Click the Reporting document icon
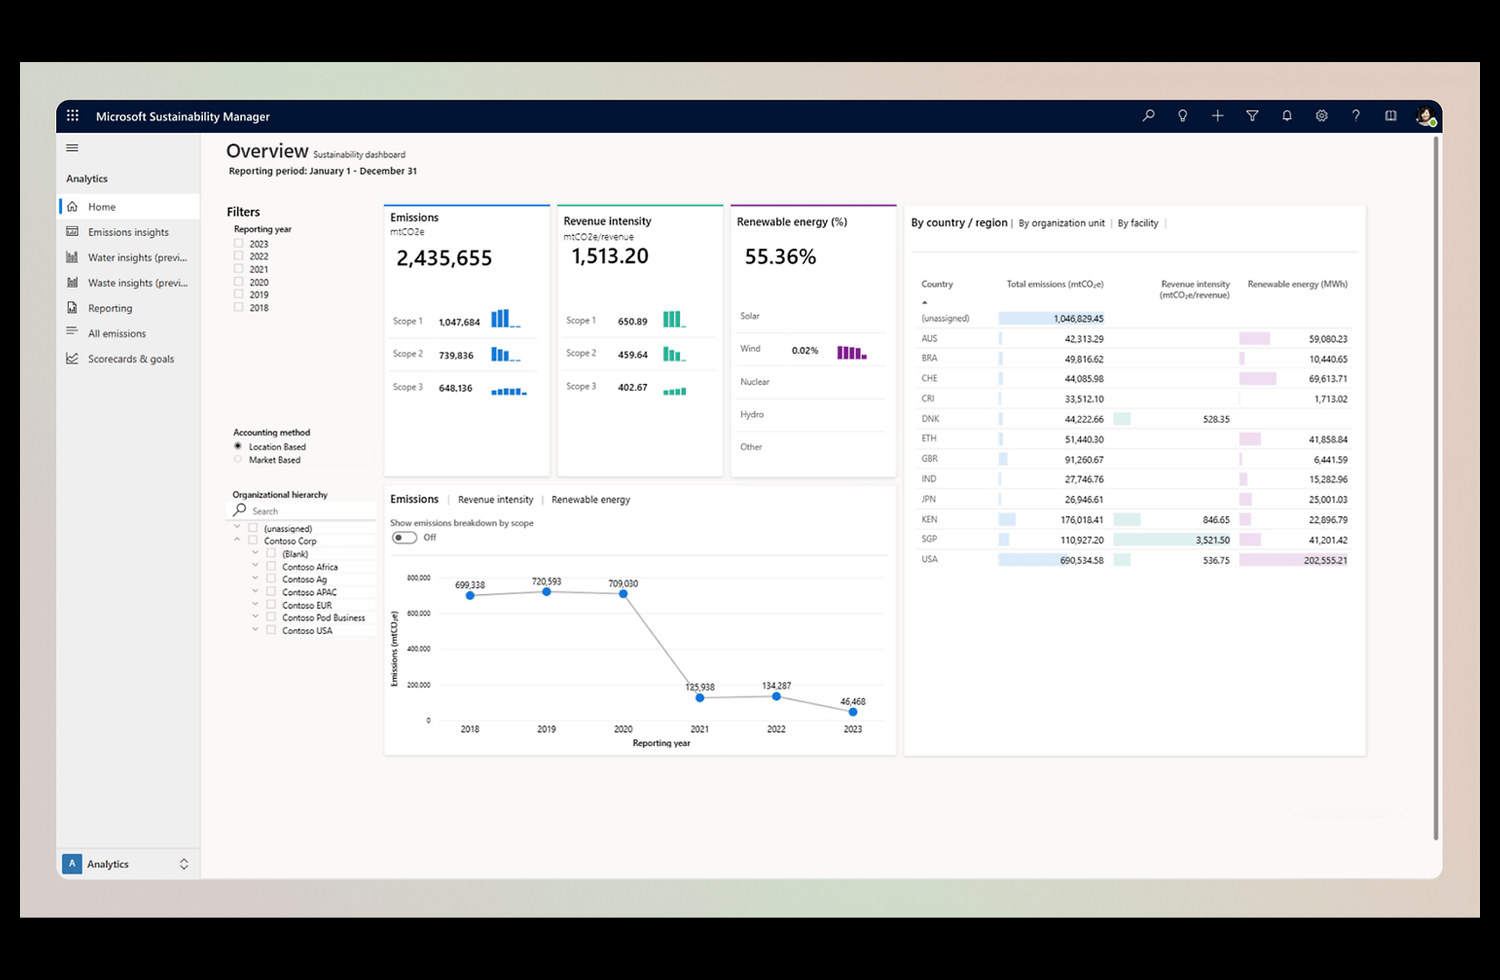The width and height of the screenshot is (1500, 980). pyautogui.click(x=72, y=307)
